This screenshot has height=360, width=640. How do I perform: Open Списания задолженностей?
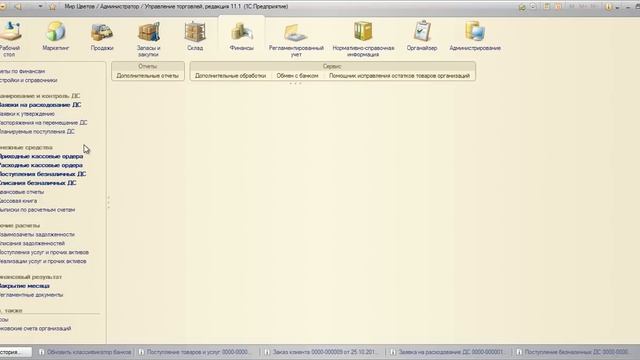coord(32,243)
